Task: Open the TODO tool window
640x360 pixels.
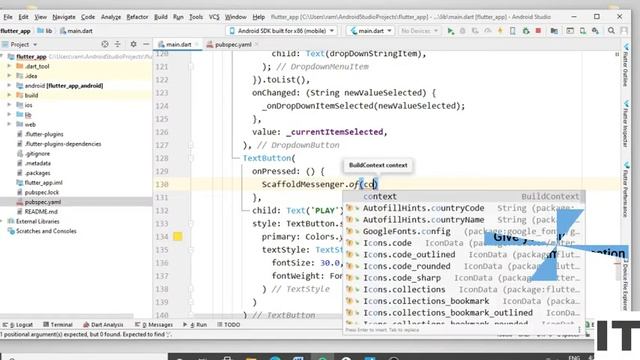Action: [229, 325]
